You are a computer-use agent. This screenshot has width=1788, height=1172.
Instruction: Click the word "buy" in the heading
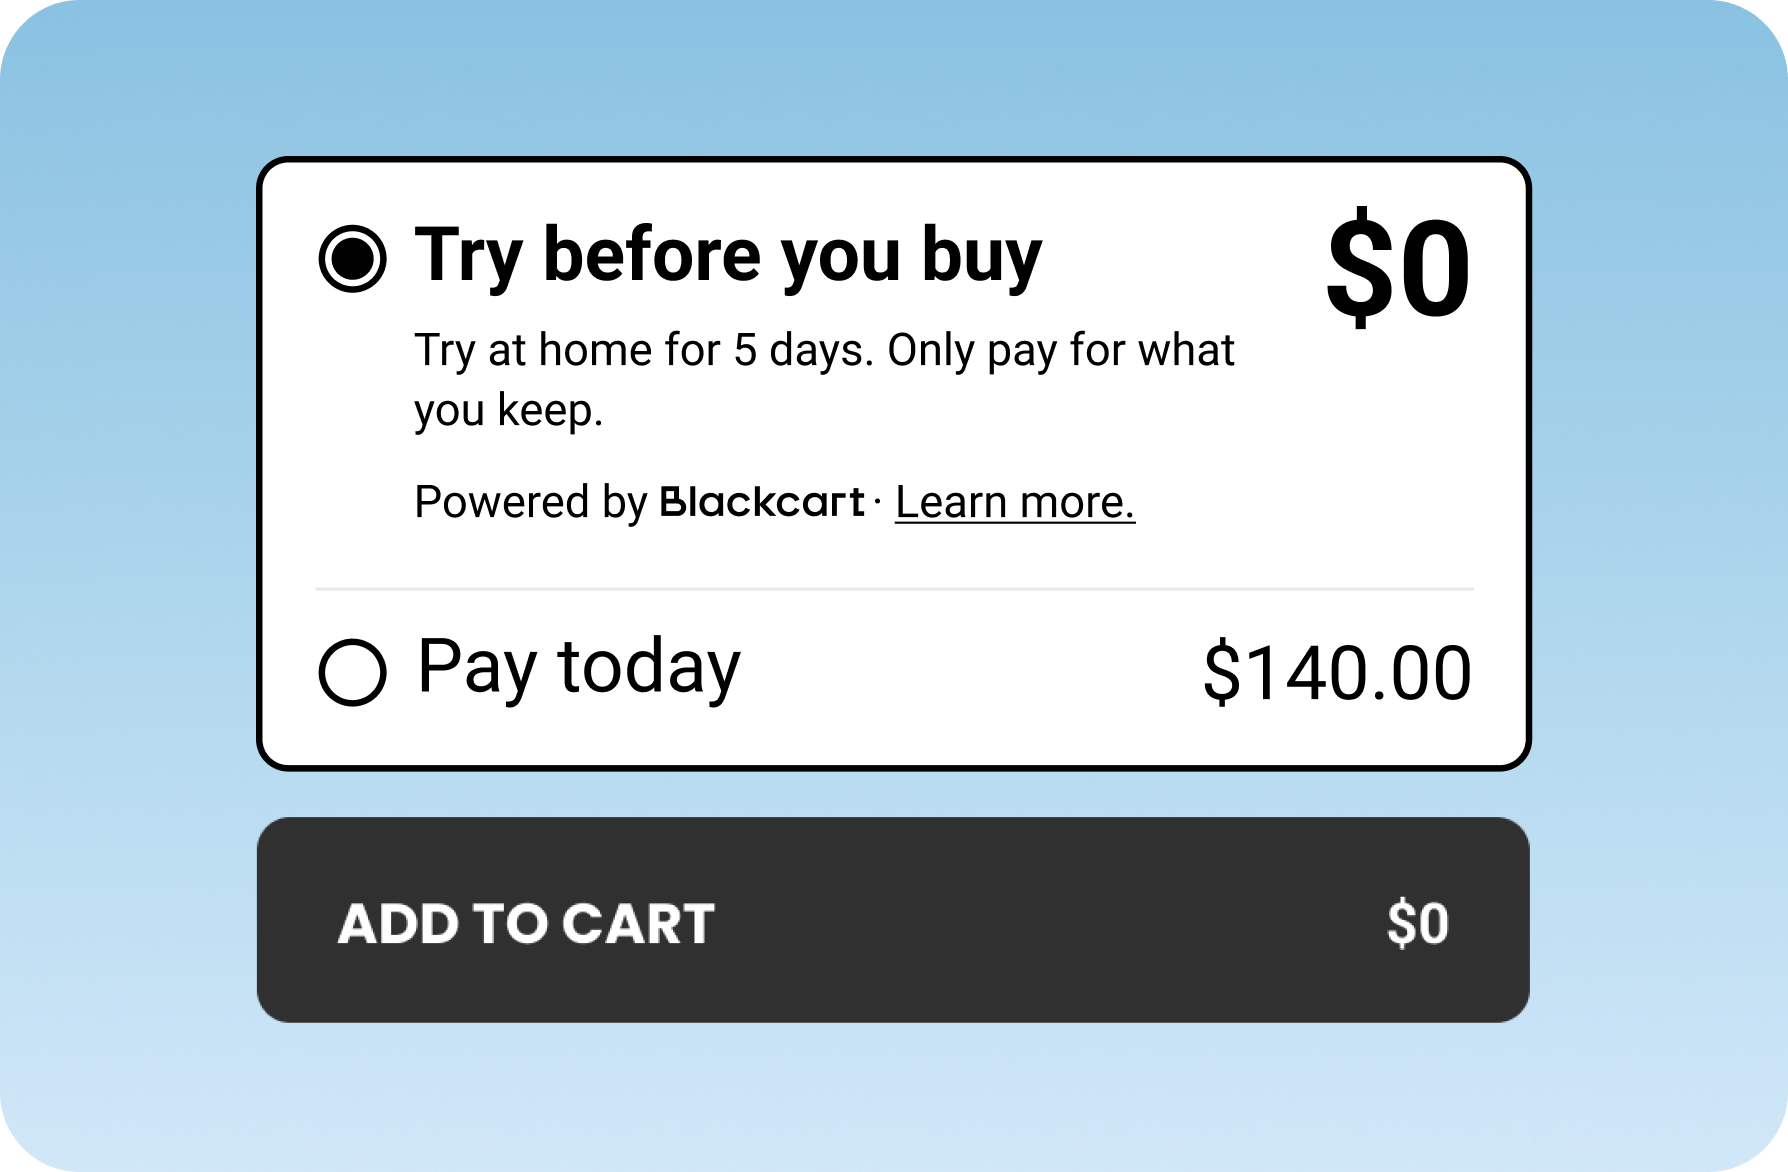pyautogui.click(x=981, y=257)
